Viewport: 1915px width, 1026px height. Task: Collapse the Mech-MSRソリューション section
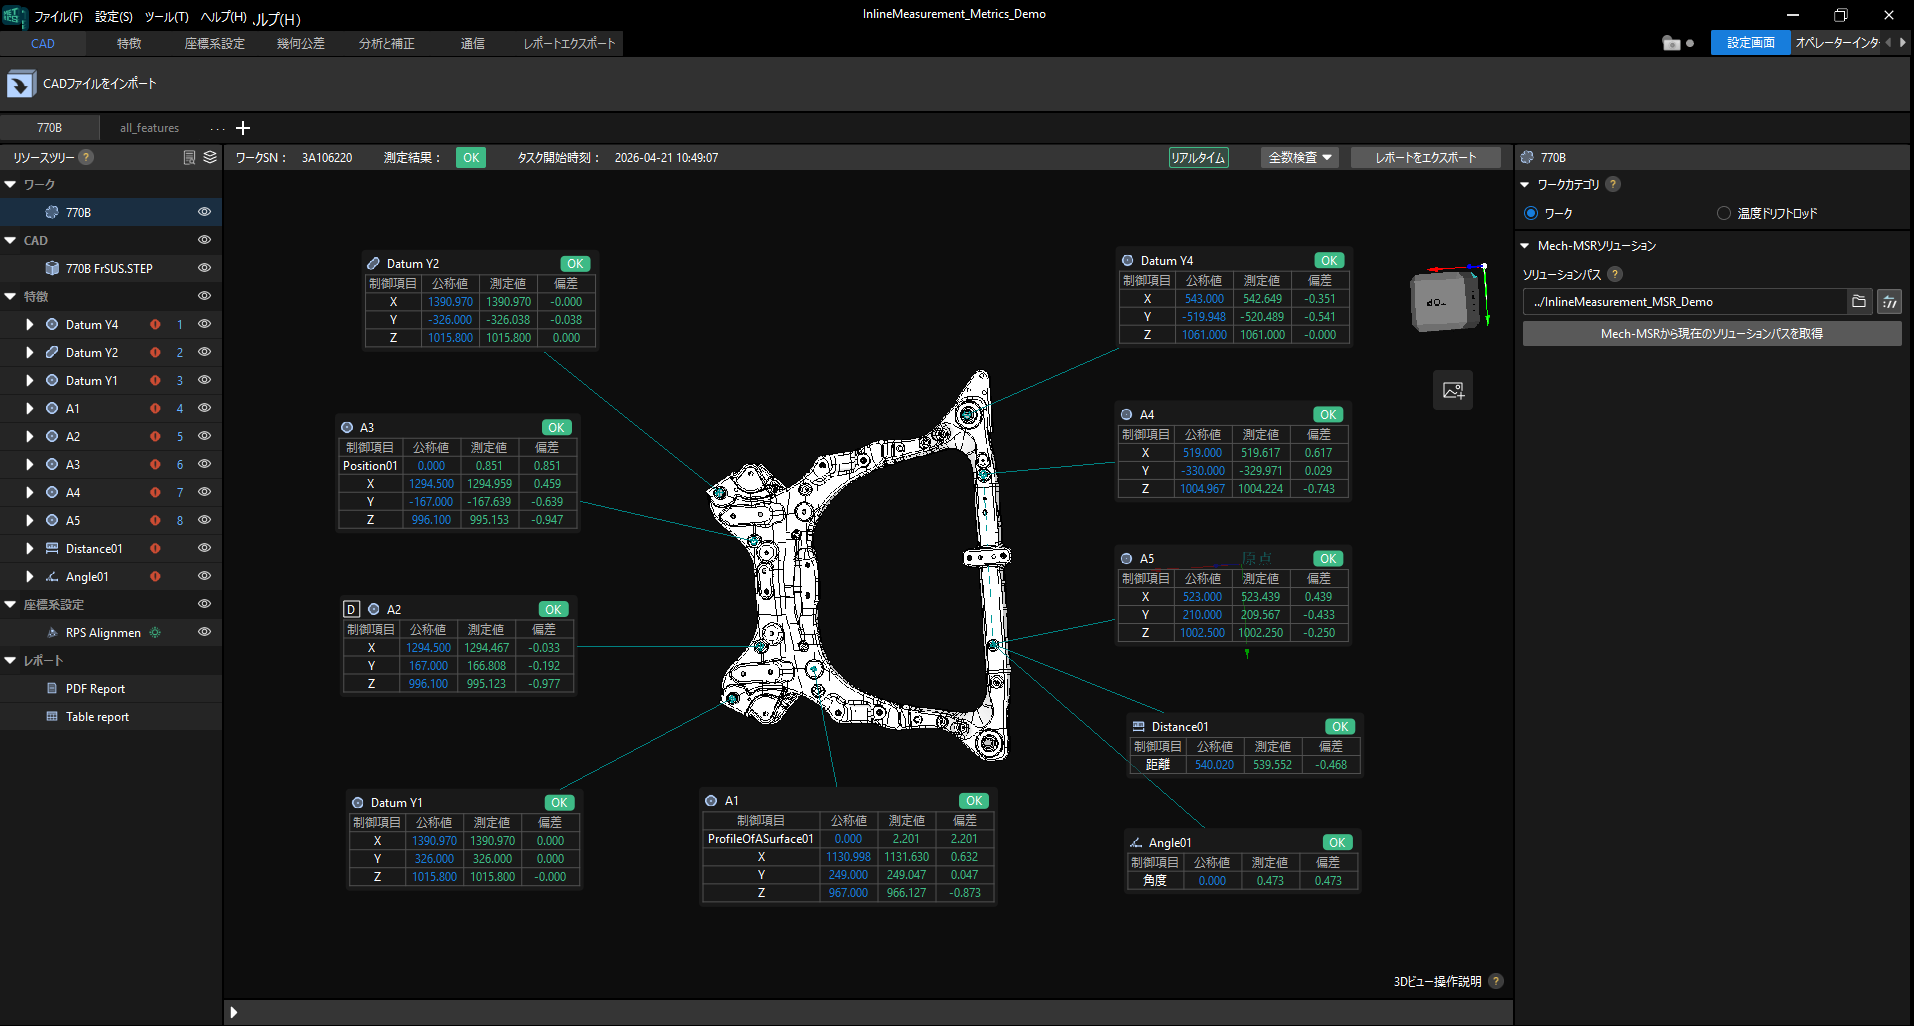[x=1525, y=245]
